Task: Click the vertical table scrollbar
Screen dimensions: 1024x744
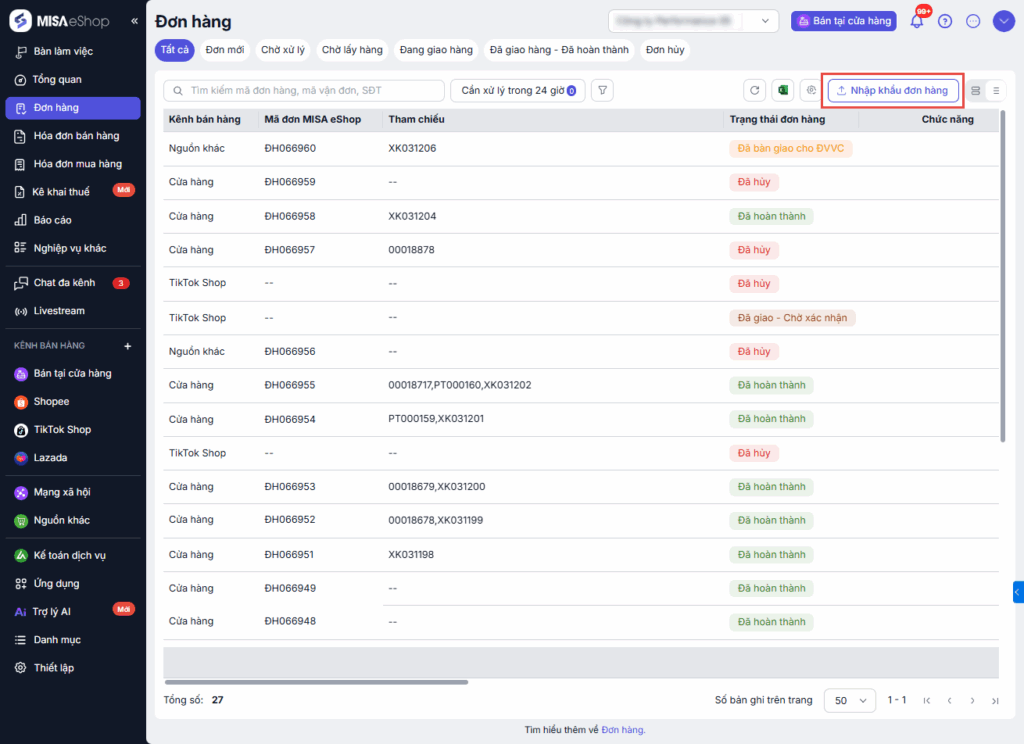Action: [1002, 276]
